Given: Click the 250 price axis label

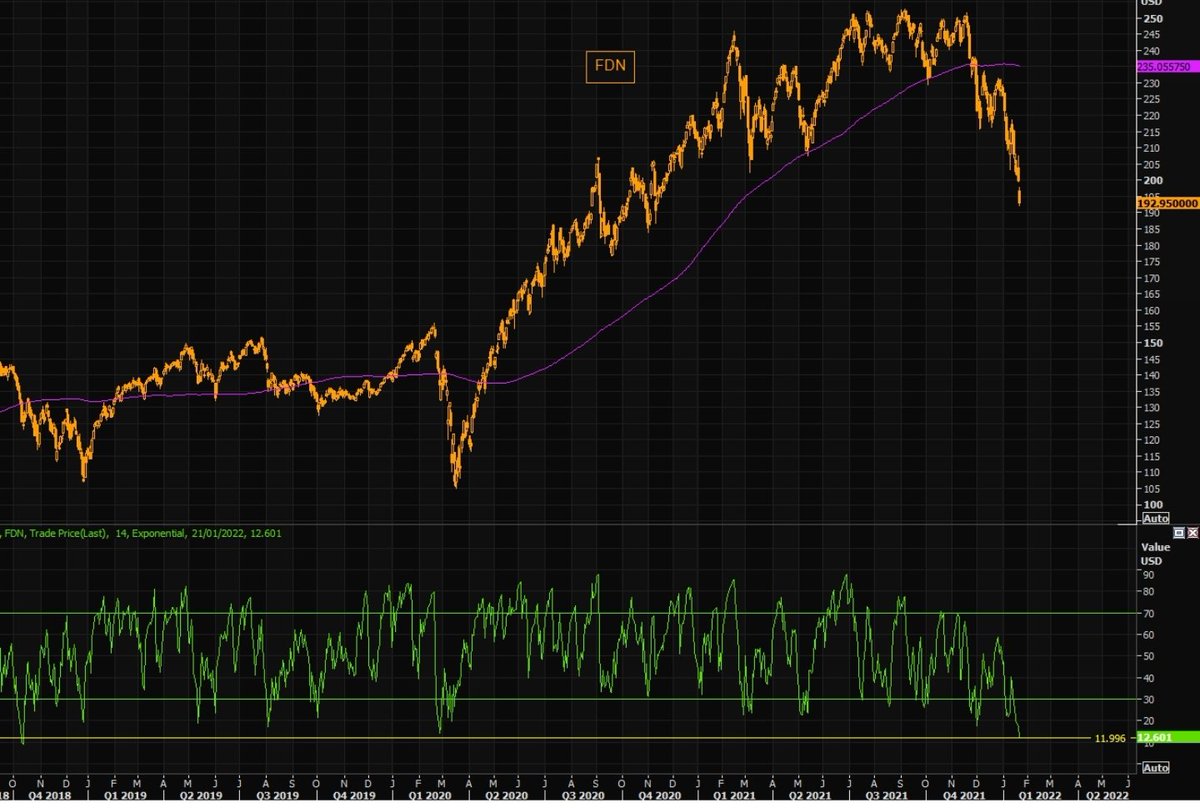Looking at the screenshot, I should tap(1151, 19).
